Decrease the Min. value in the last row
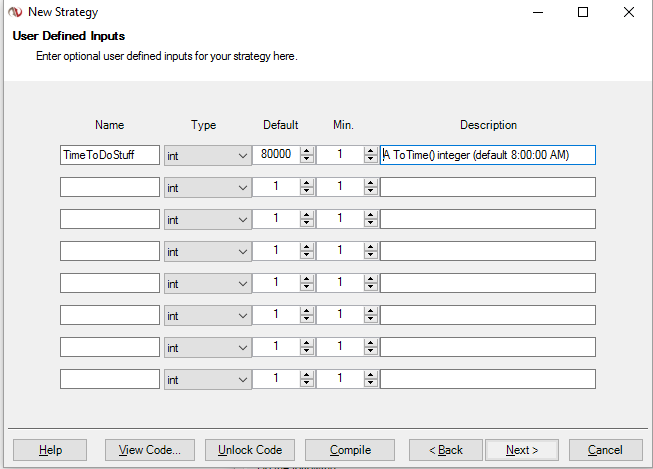 coord(370,384)
